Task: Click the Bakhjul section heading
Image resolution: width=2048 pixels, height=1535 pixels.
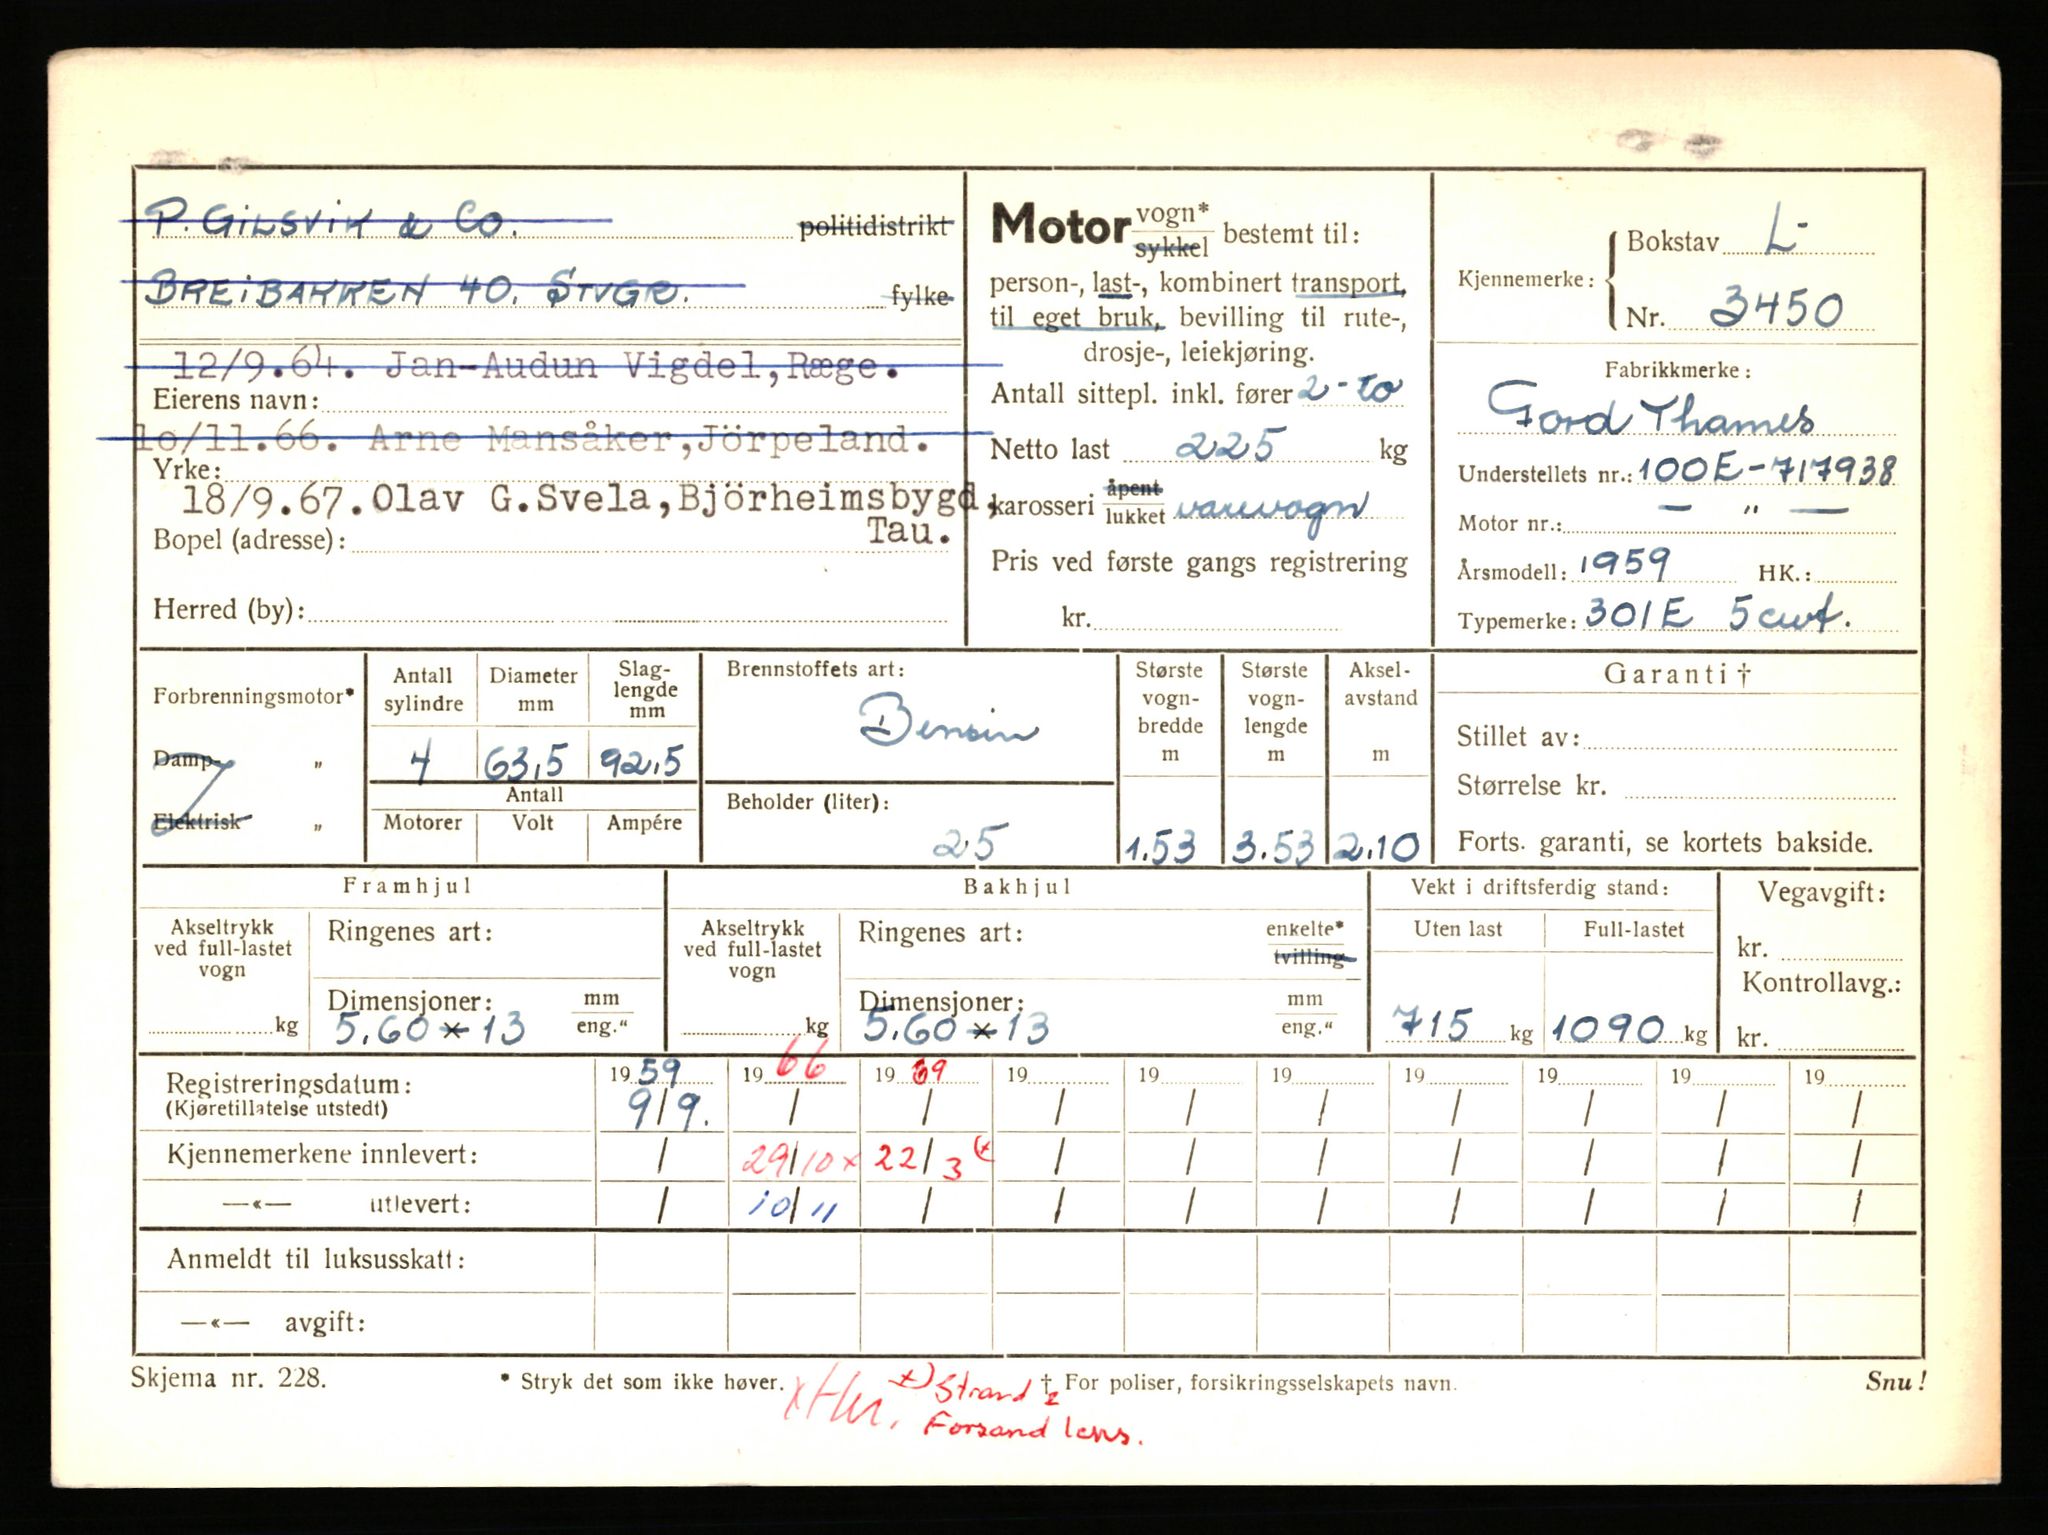Action: point(1017,886)
